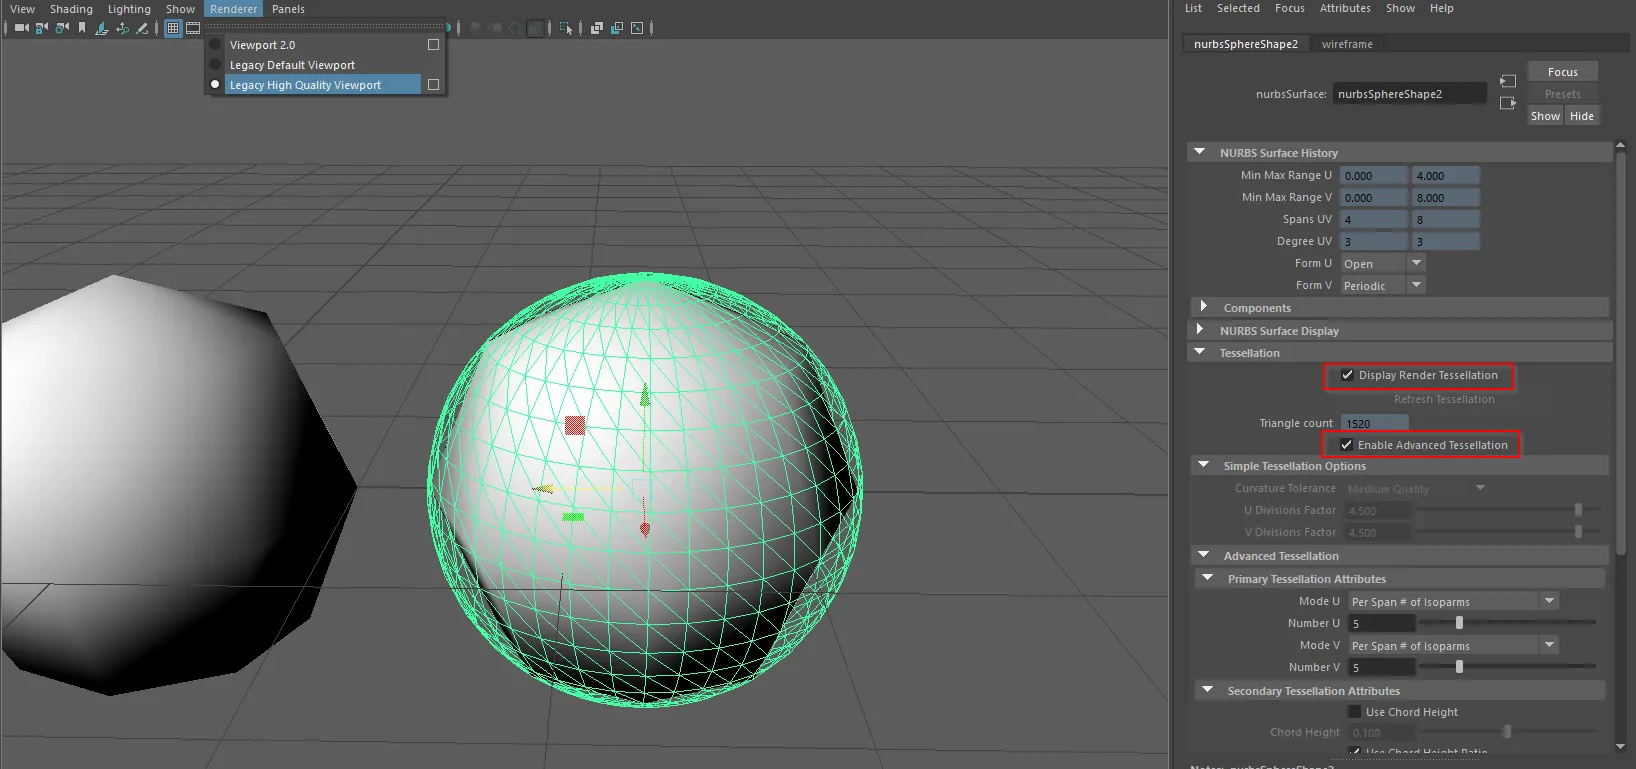
Task: Uncheck Display Render Tessellation
Action: coord(1347,375)
